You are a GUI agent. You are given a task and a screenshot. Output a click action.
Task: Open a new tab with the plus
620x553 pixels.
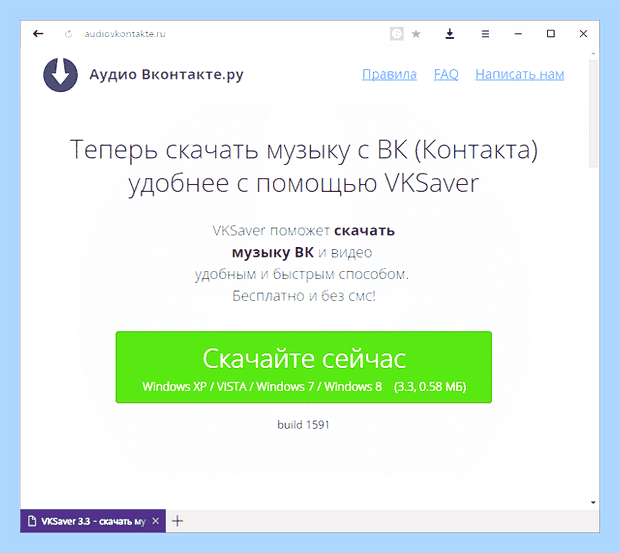(x=178, y=521)
